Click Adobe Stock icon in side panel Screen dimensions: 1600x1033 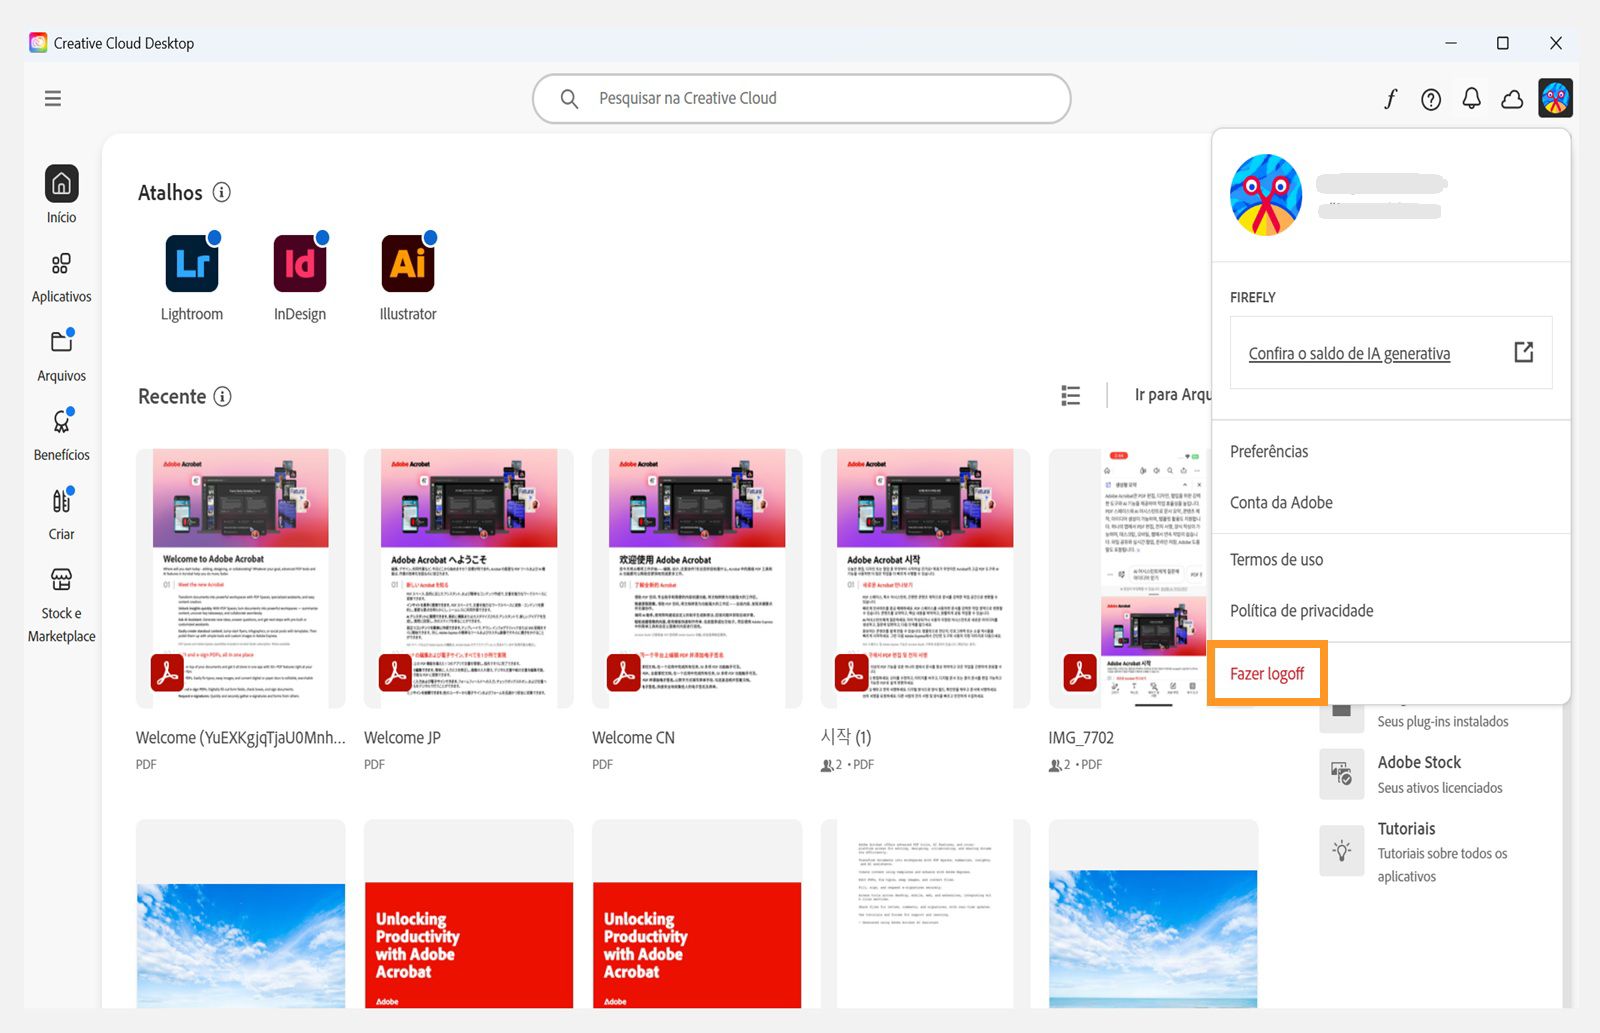(1342, 774)
